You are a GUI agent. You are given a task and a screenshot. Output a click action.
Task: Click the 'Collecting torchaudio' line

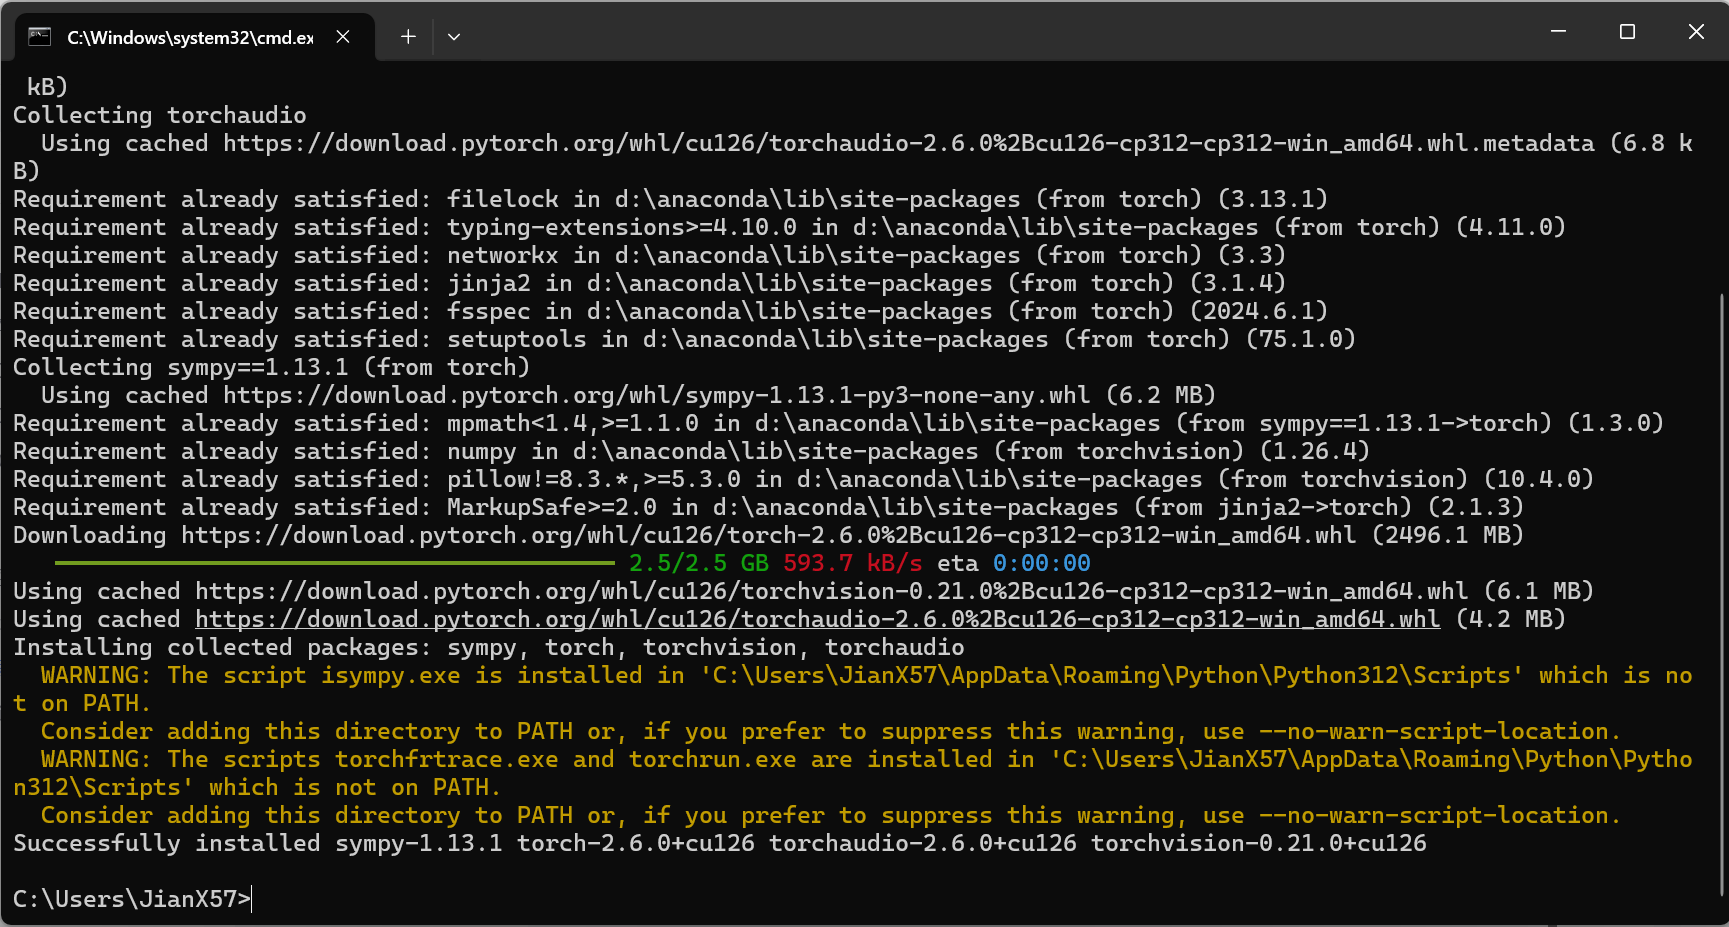coord(160,115)
